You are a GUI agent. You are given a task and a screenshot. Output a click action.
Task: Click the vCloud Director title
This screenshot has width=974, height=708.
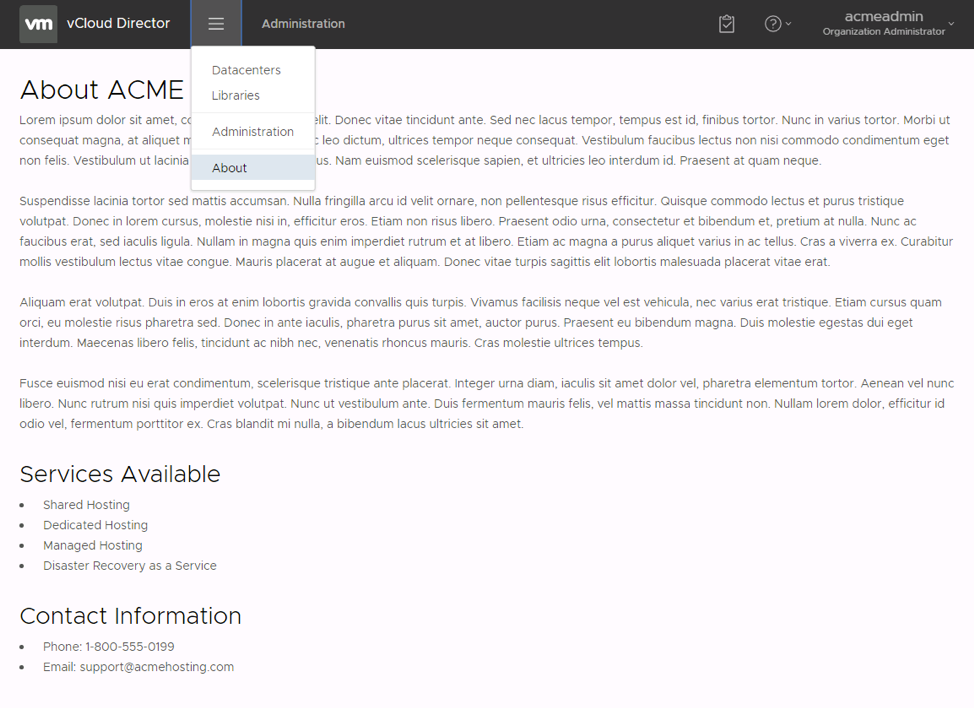click(125, 24)
